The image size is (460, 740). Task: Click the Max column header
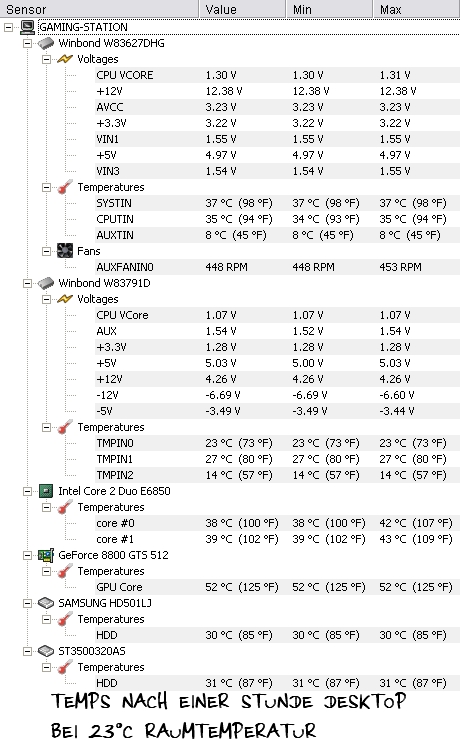(417, 9)
